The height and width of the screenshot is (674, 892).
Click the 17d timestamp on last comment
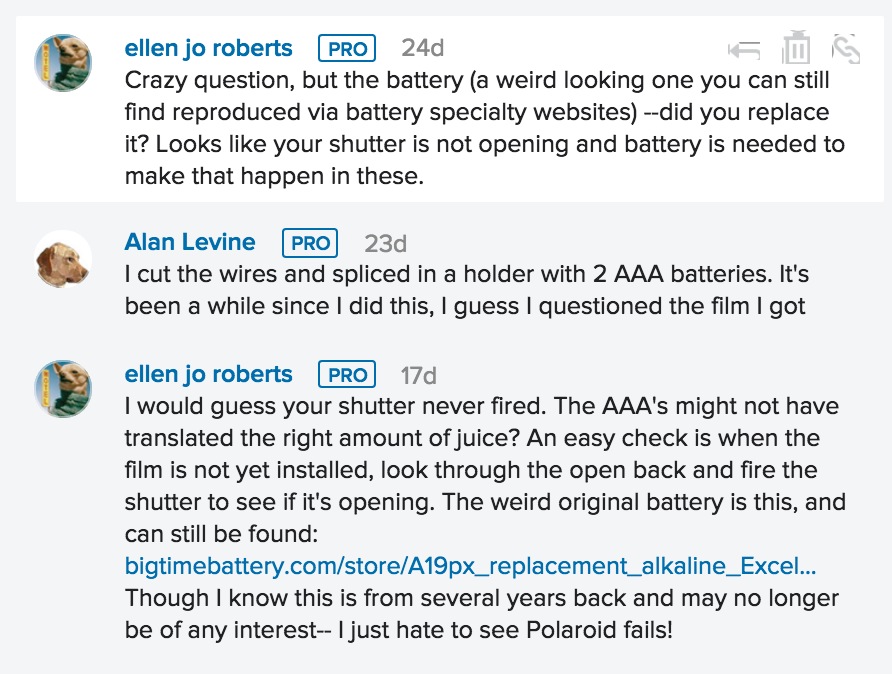click(x=419, y=375)
